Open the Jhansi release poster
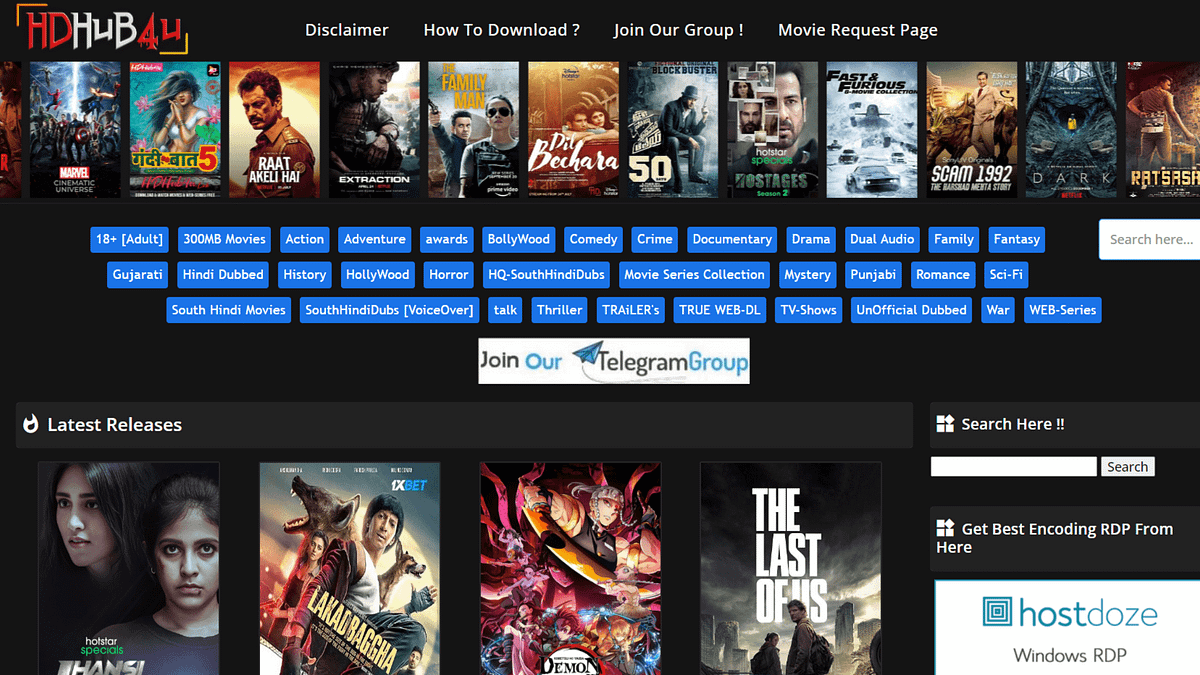This screenshot has width=1200, height=675. pyautogui.click(x=129, y=568)
